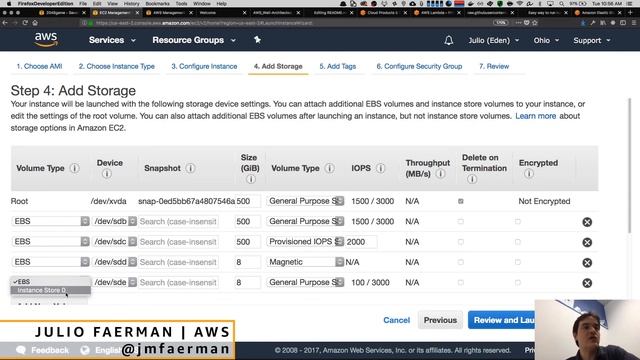
Task: Open the macOS History menu
Action: [131, 3]
